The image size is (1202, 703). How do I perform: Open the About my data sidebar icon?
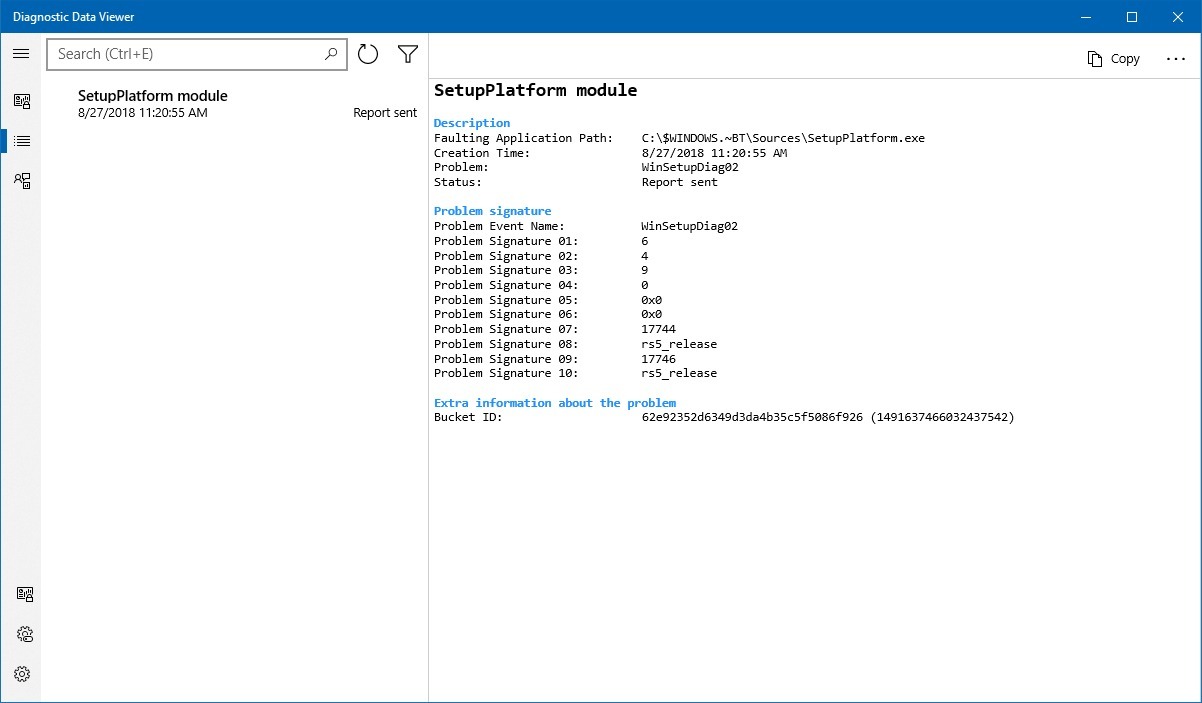point(21,181)
